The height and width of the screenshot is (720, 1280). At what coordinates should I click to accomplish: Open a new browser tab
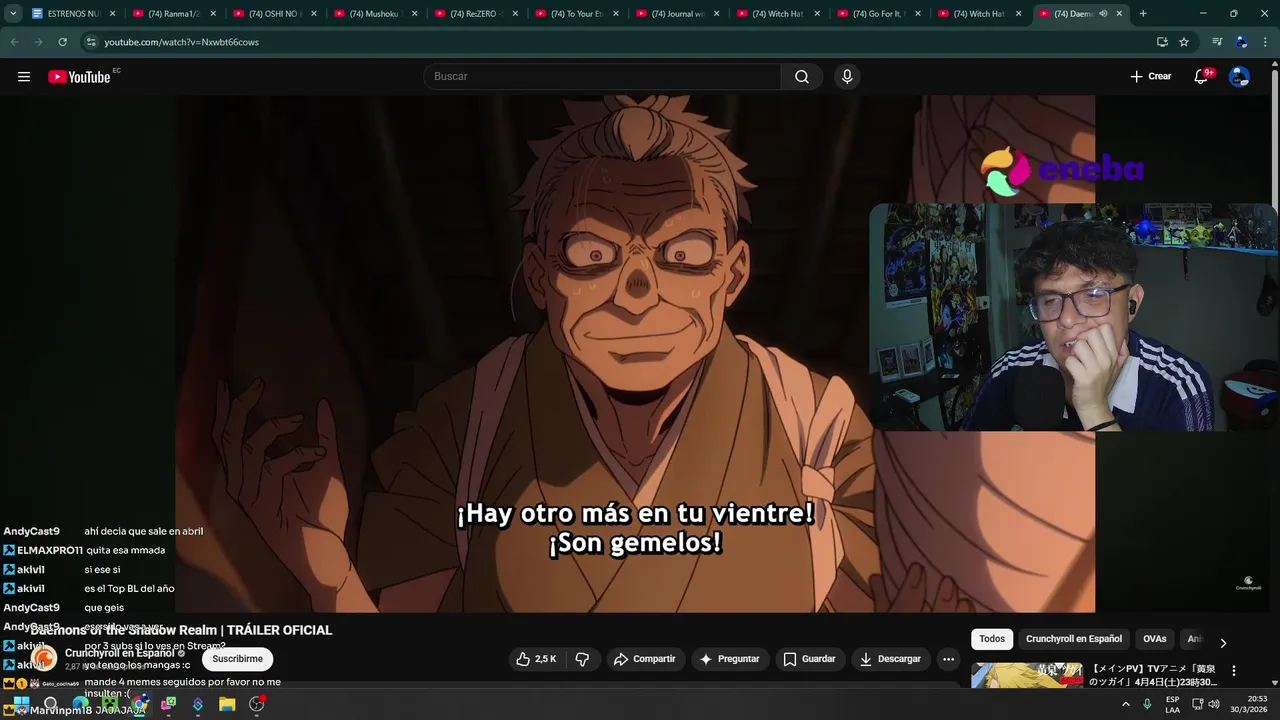coord(1143,14)
